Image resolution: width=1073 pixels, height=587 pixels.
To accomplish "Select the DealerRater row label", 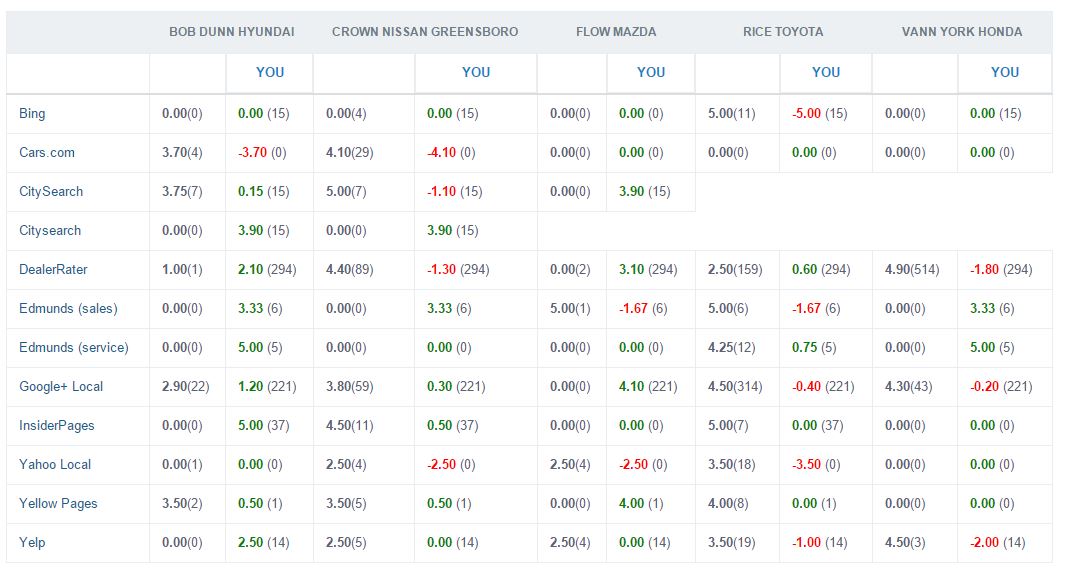I will (x=51, y=270).
